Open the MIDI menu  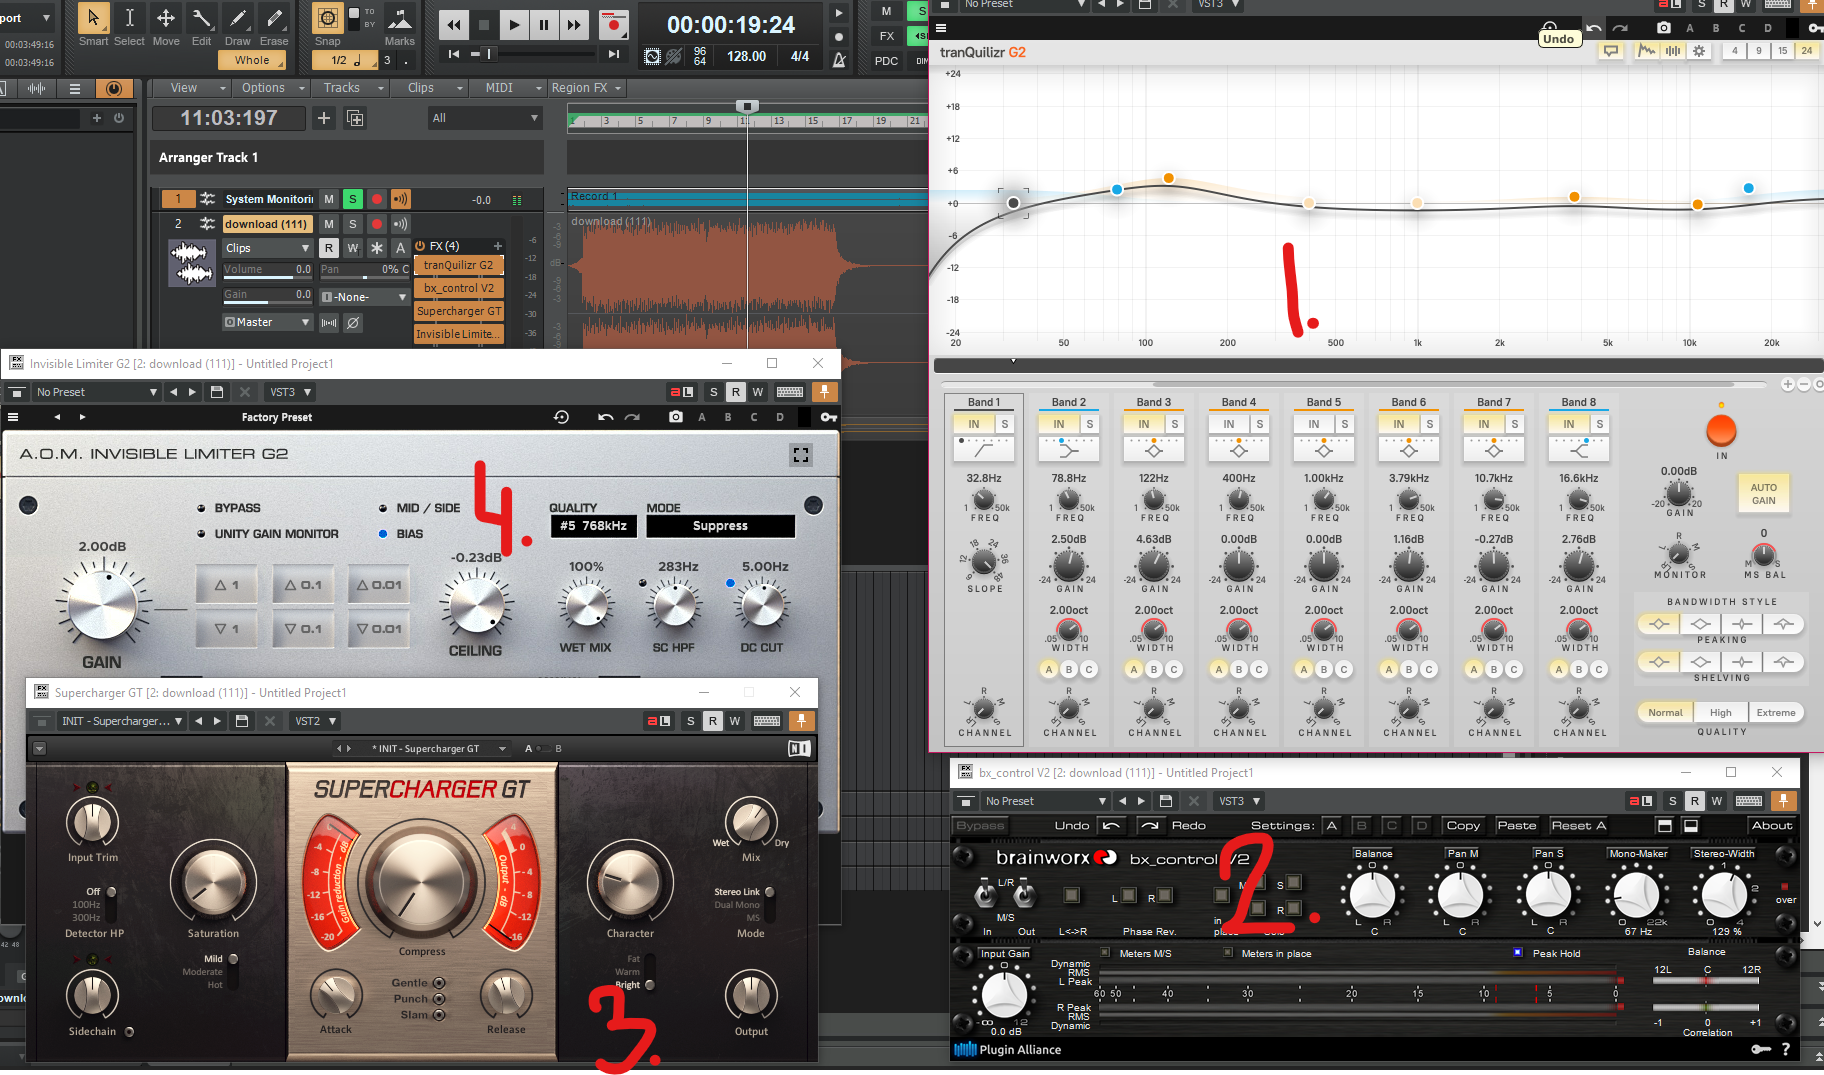click(507, 88)
